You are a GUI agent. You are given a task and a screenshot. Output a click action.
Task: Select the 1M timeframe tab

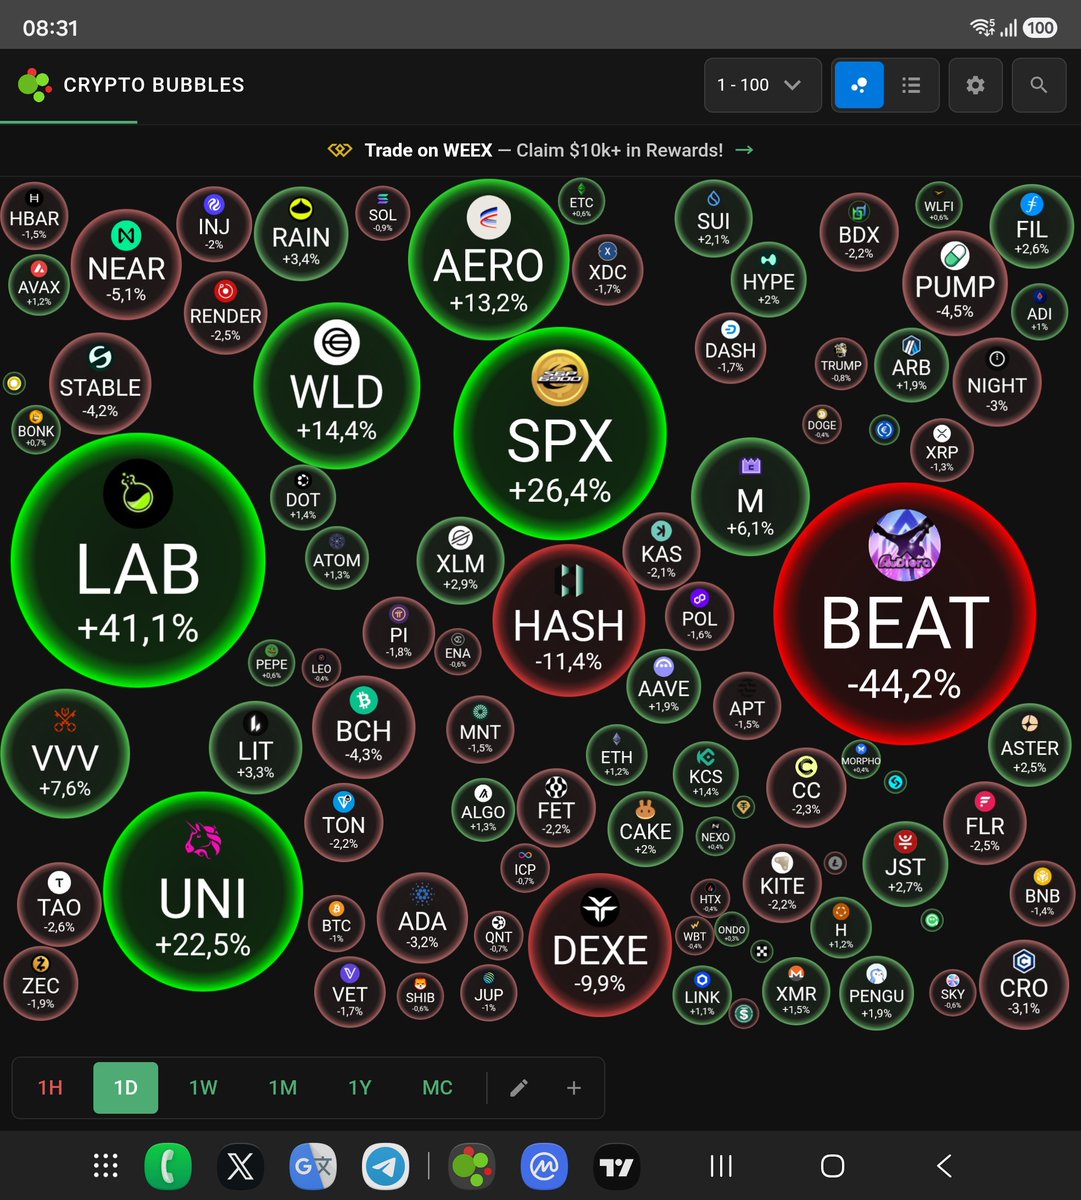[283, 1087]
